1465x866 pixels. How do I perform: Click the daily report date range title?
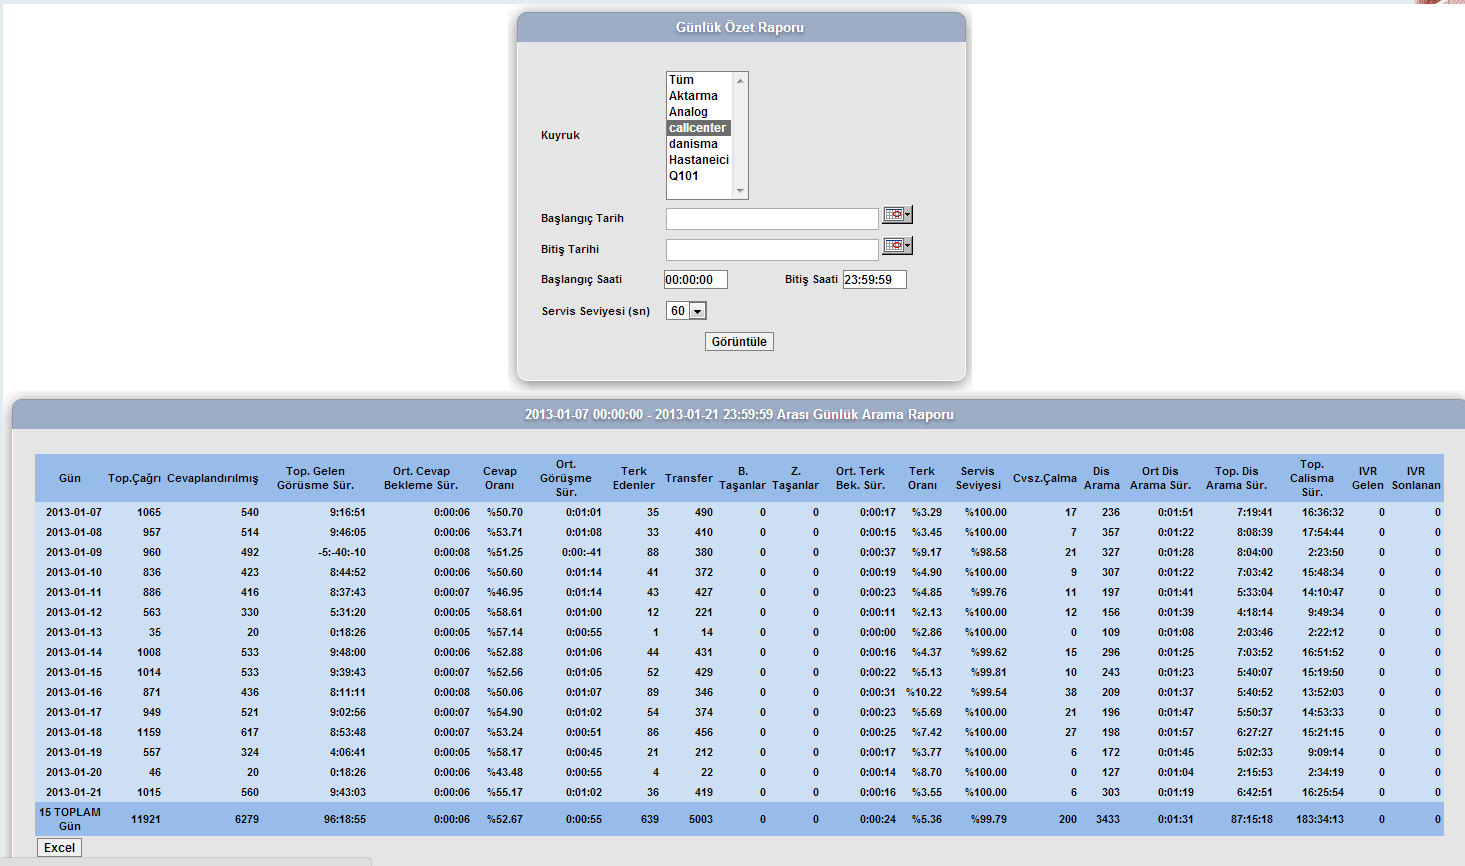(739, 414)
